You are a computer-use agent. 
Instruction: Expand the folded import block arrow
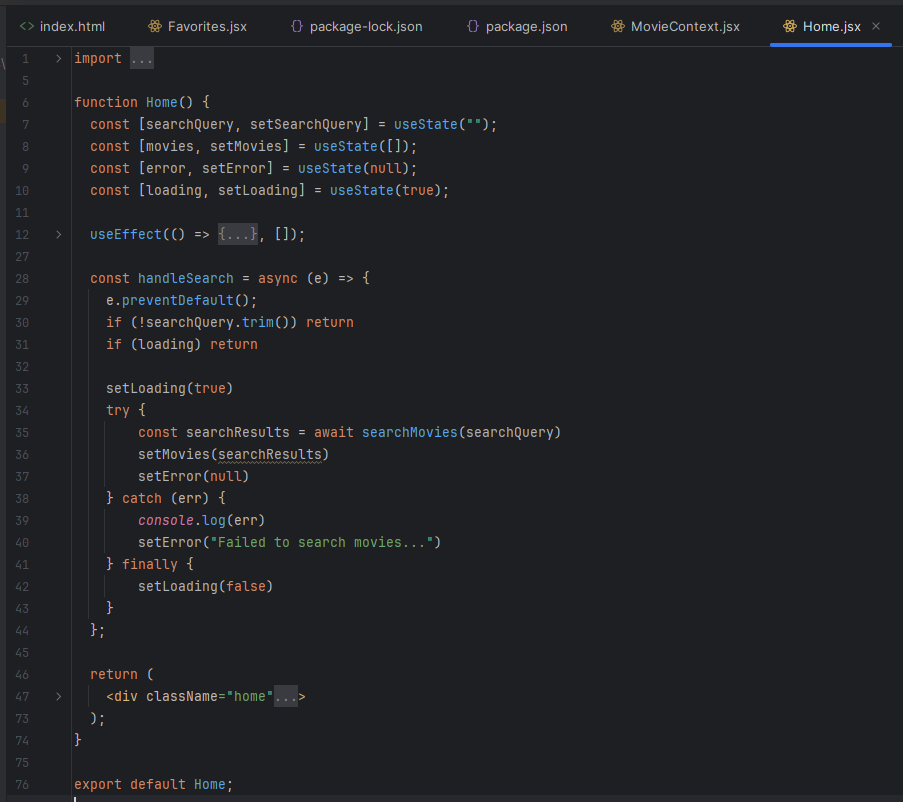59,58
